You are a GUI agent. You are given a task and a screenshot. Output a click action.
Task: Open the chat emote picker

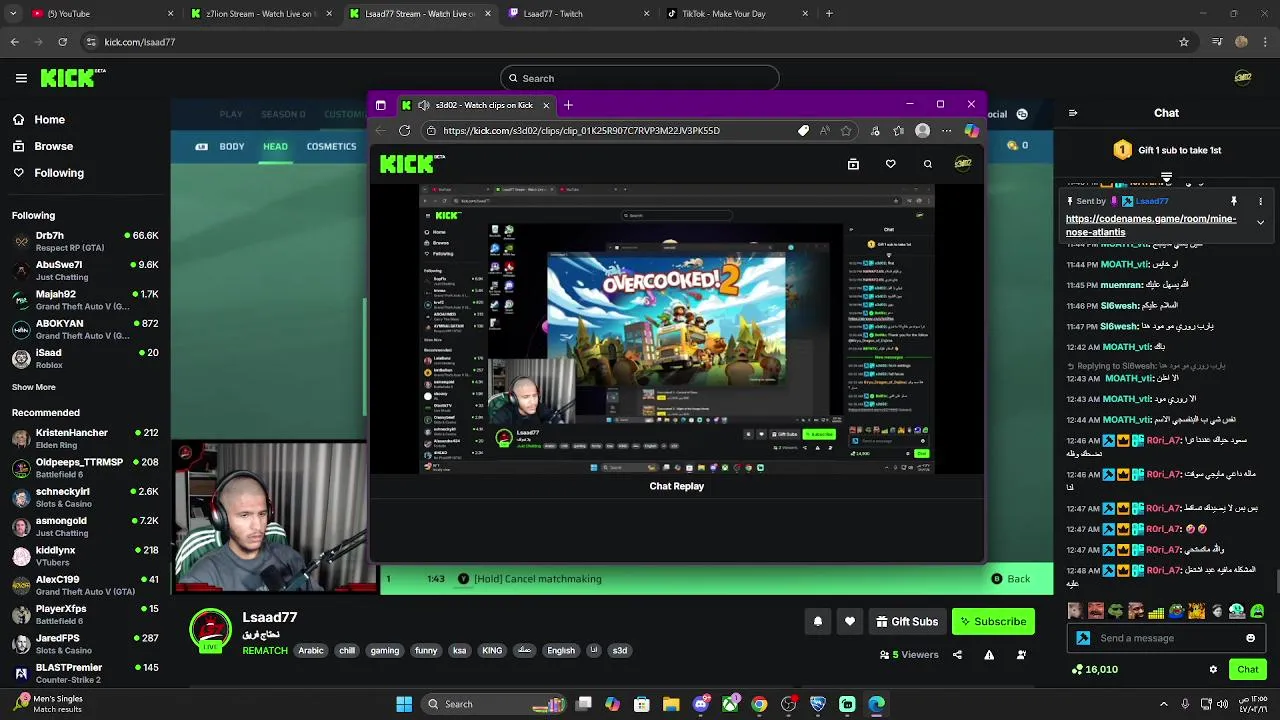pos(1250,638)
